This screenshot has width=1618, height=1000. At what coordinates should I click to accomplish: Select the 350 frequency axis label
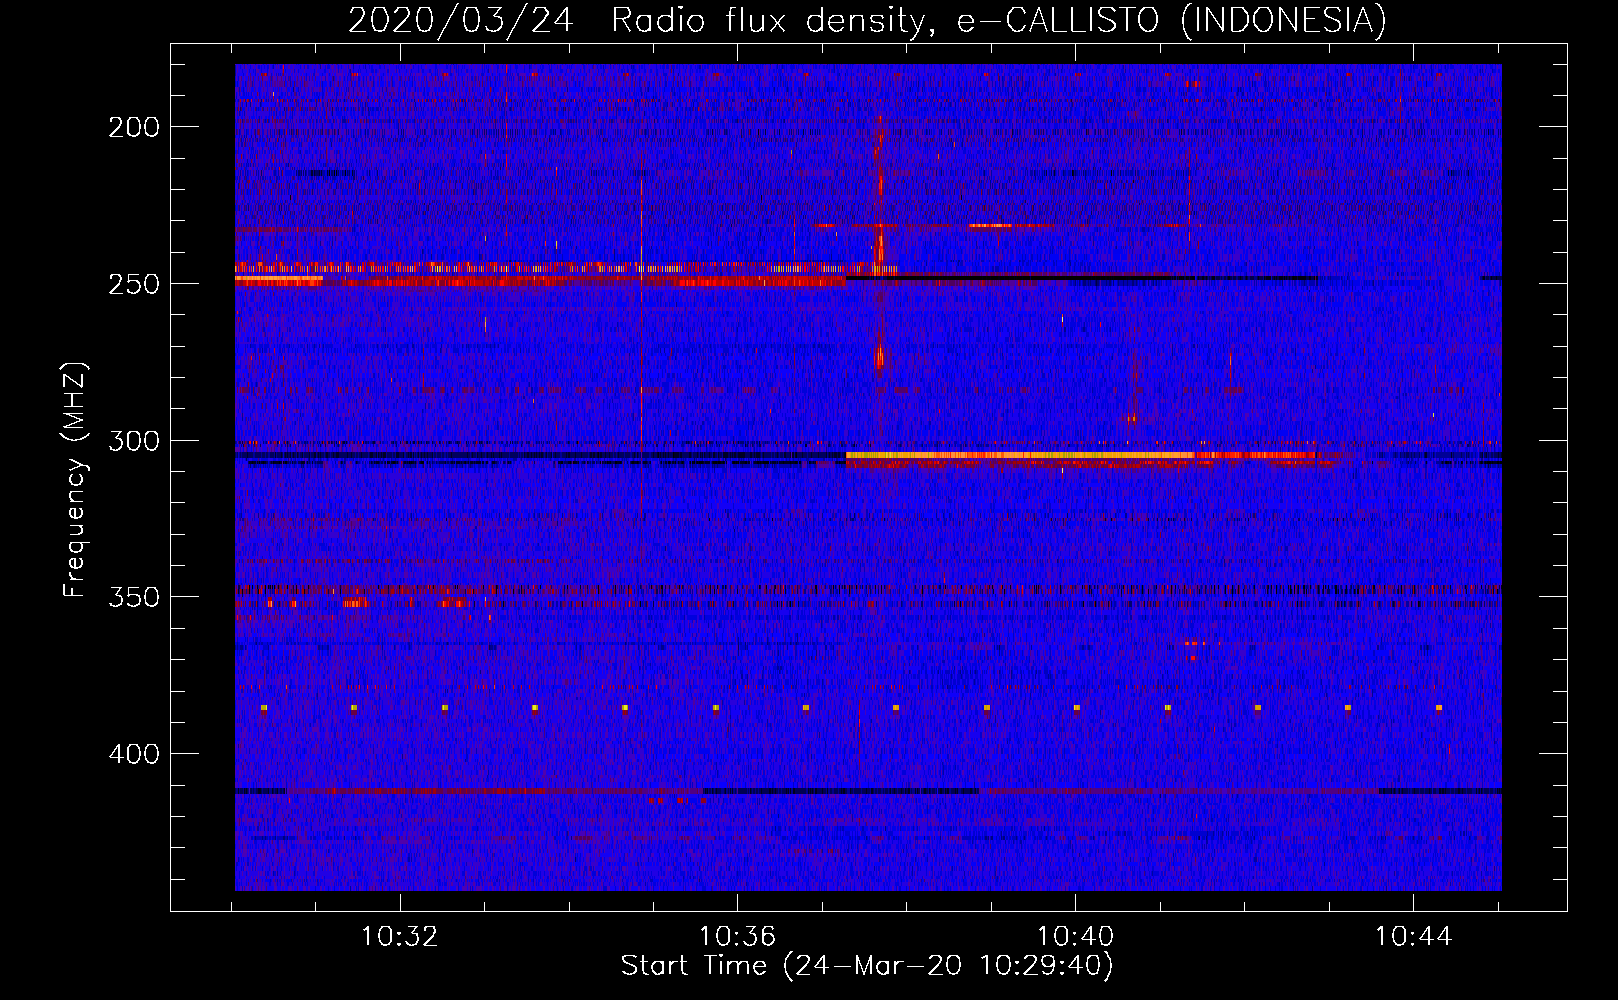coord(134,597)
